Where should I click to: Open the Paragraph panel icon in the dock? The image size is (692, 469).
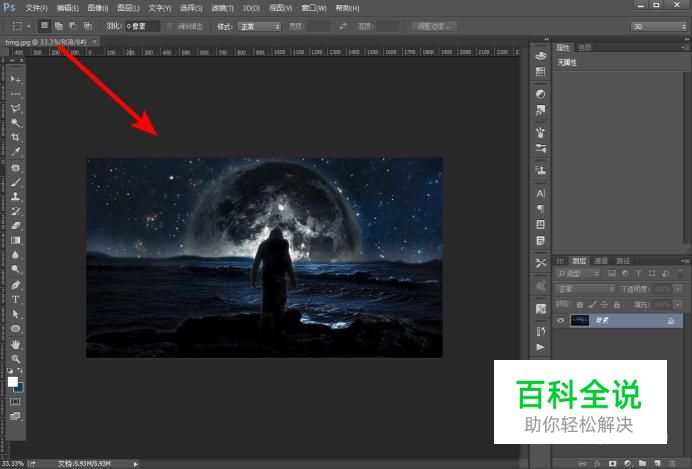pyautogui.click(x=541, y=209)
